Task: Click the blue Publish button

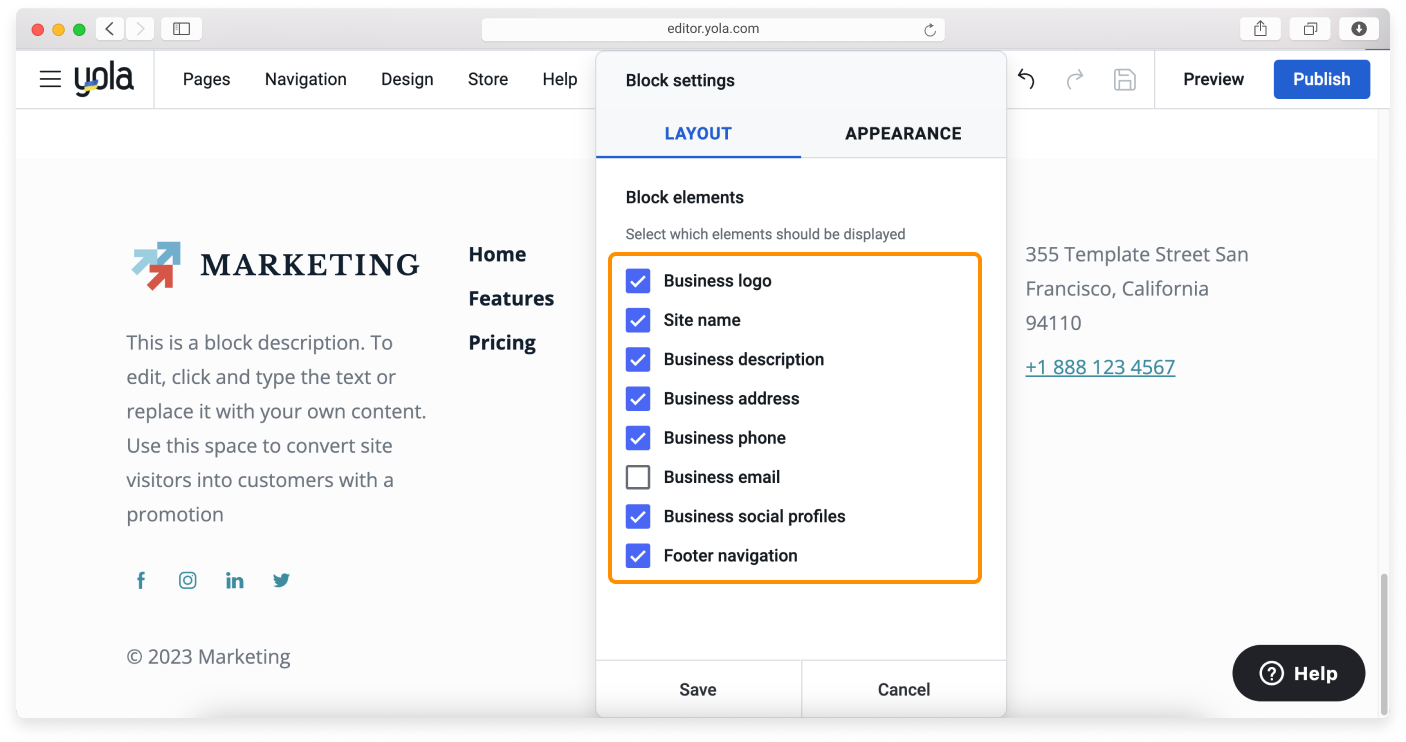Action: point(1321,79)
